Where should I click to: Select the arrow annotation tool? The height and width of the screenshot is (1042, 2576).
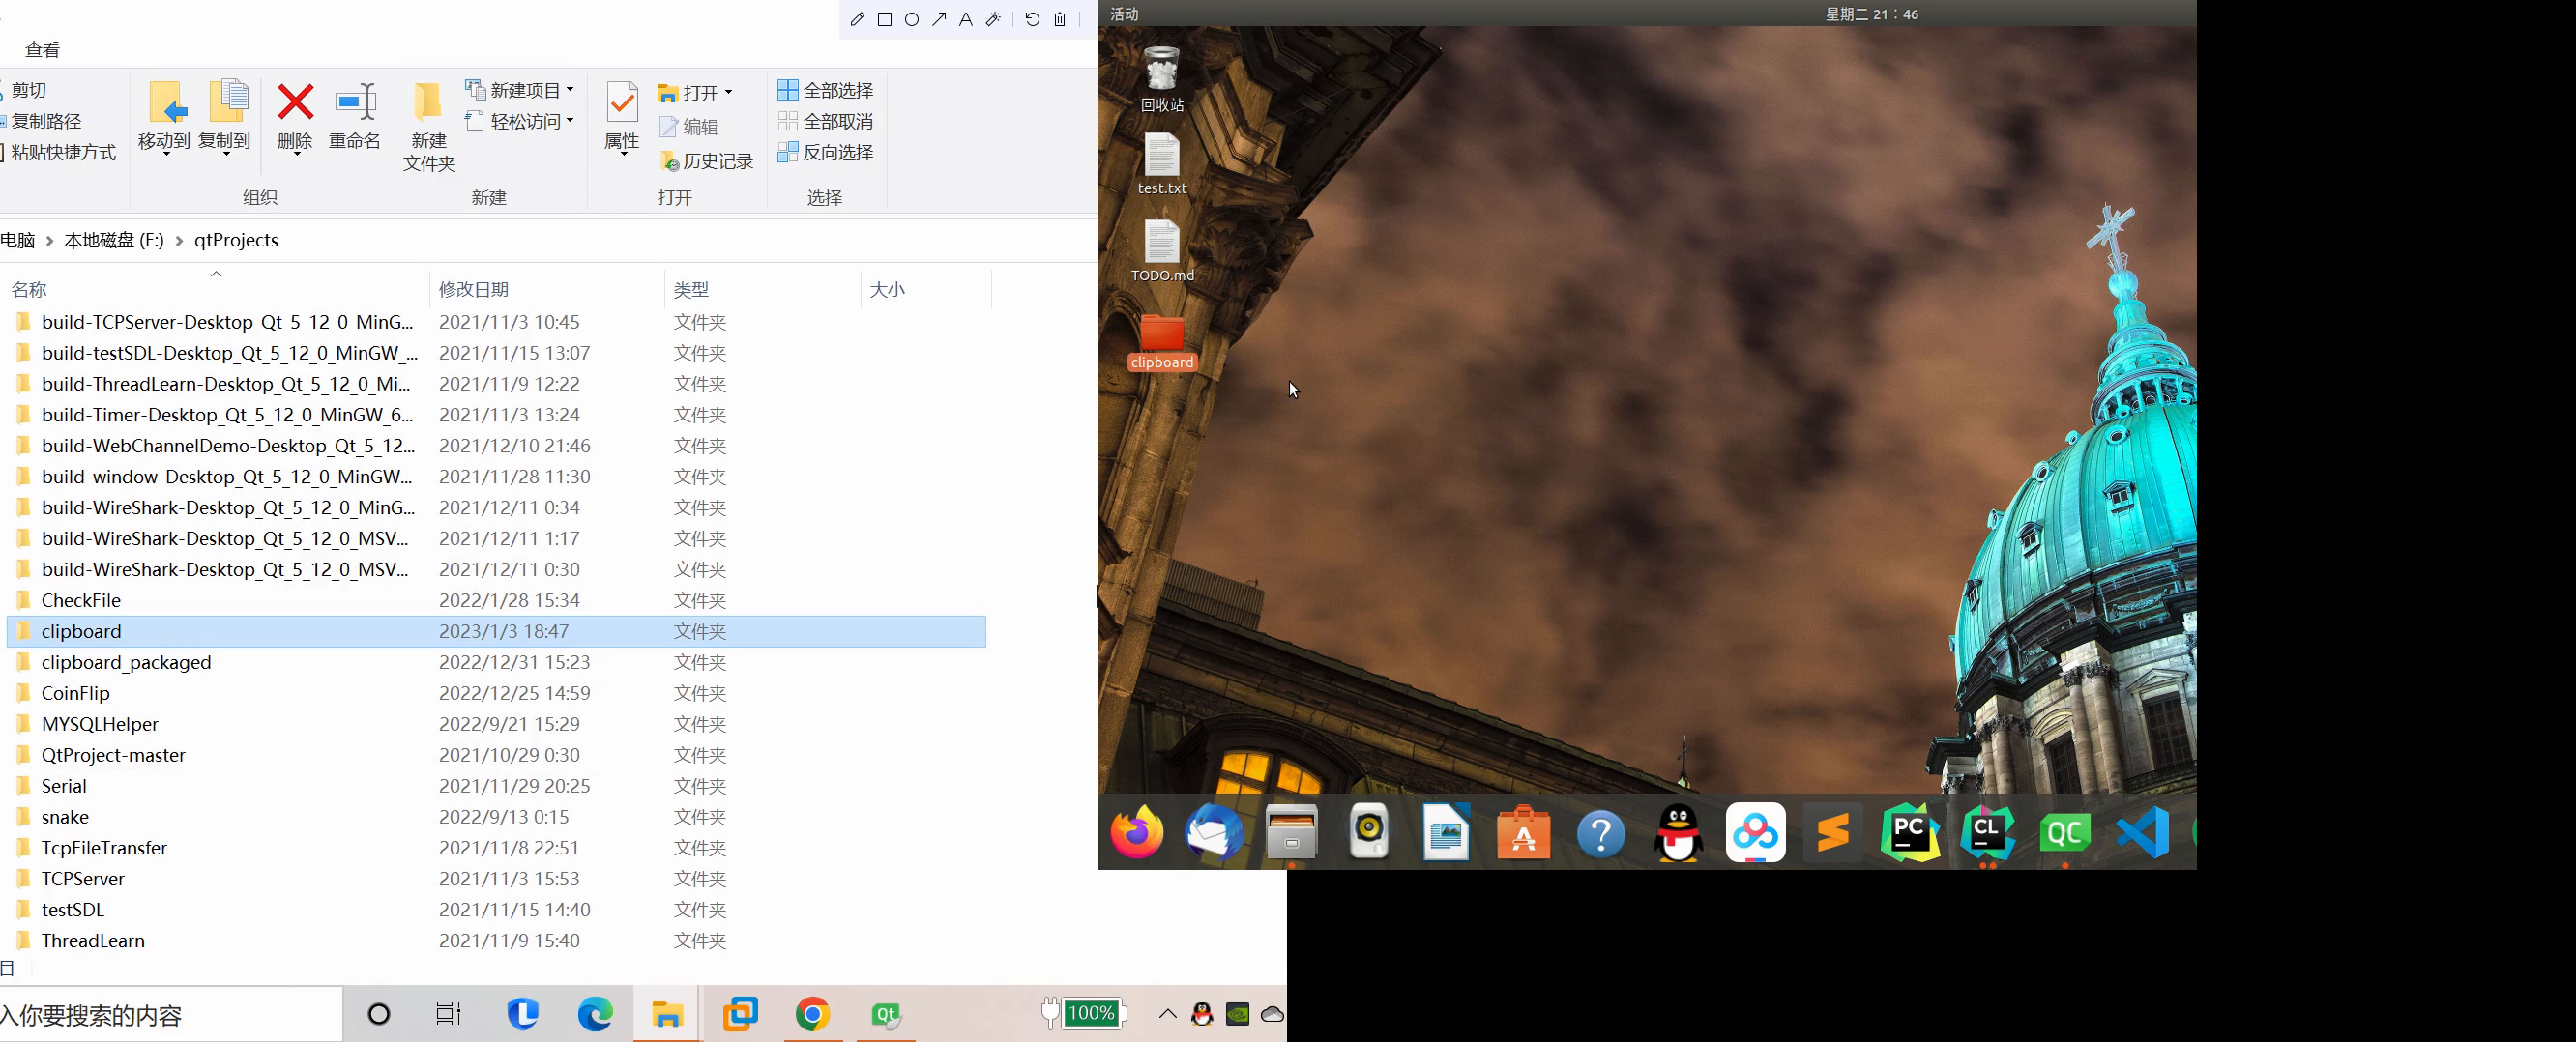point(938,19)
